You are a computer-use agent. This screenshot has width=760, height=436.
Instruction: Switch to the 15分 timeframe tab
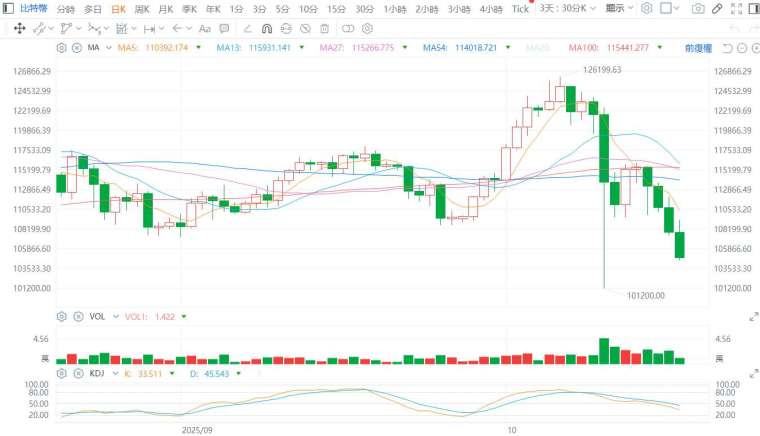click(x=335, y=9)
